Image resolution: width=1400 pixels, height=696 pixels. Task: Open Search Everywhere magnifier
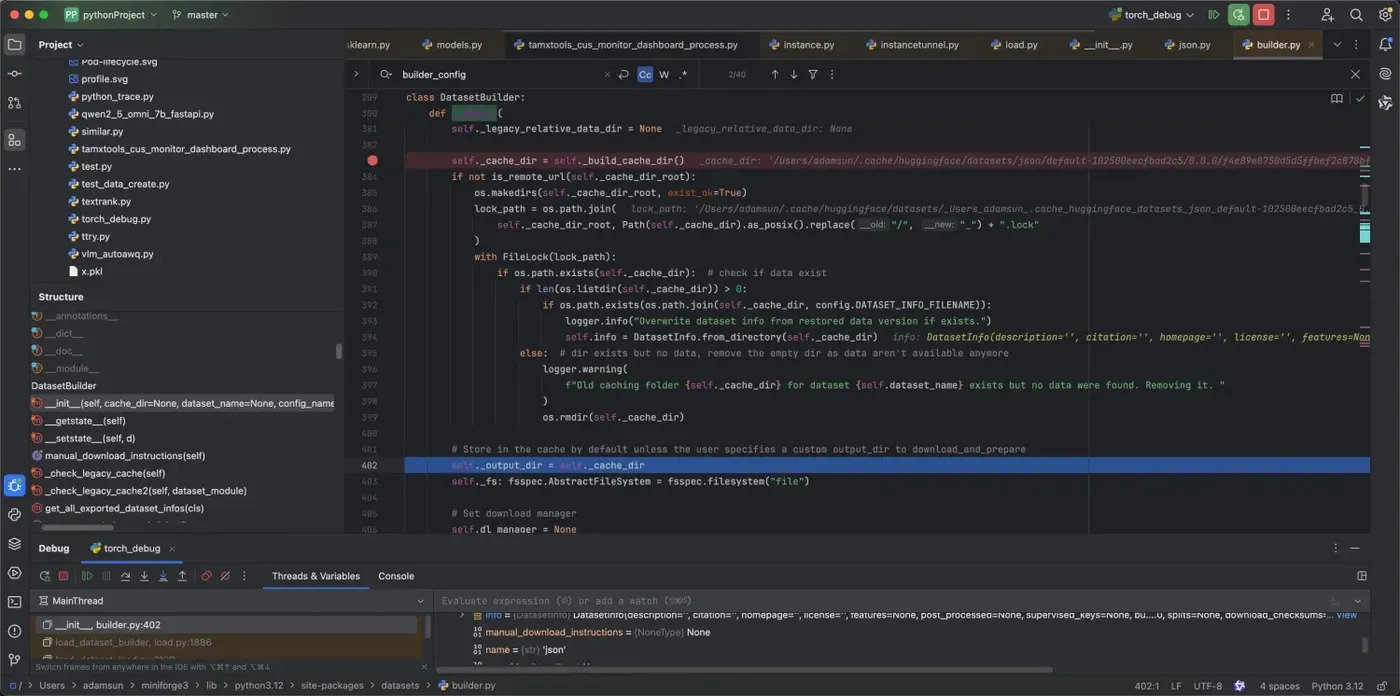point(1356,15)
